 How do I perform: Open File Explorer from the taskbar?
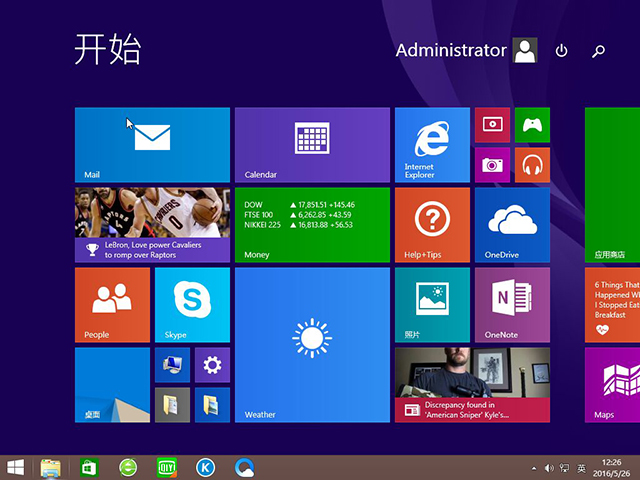pos(51,468)
